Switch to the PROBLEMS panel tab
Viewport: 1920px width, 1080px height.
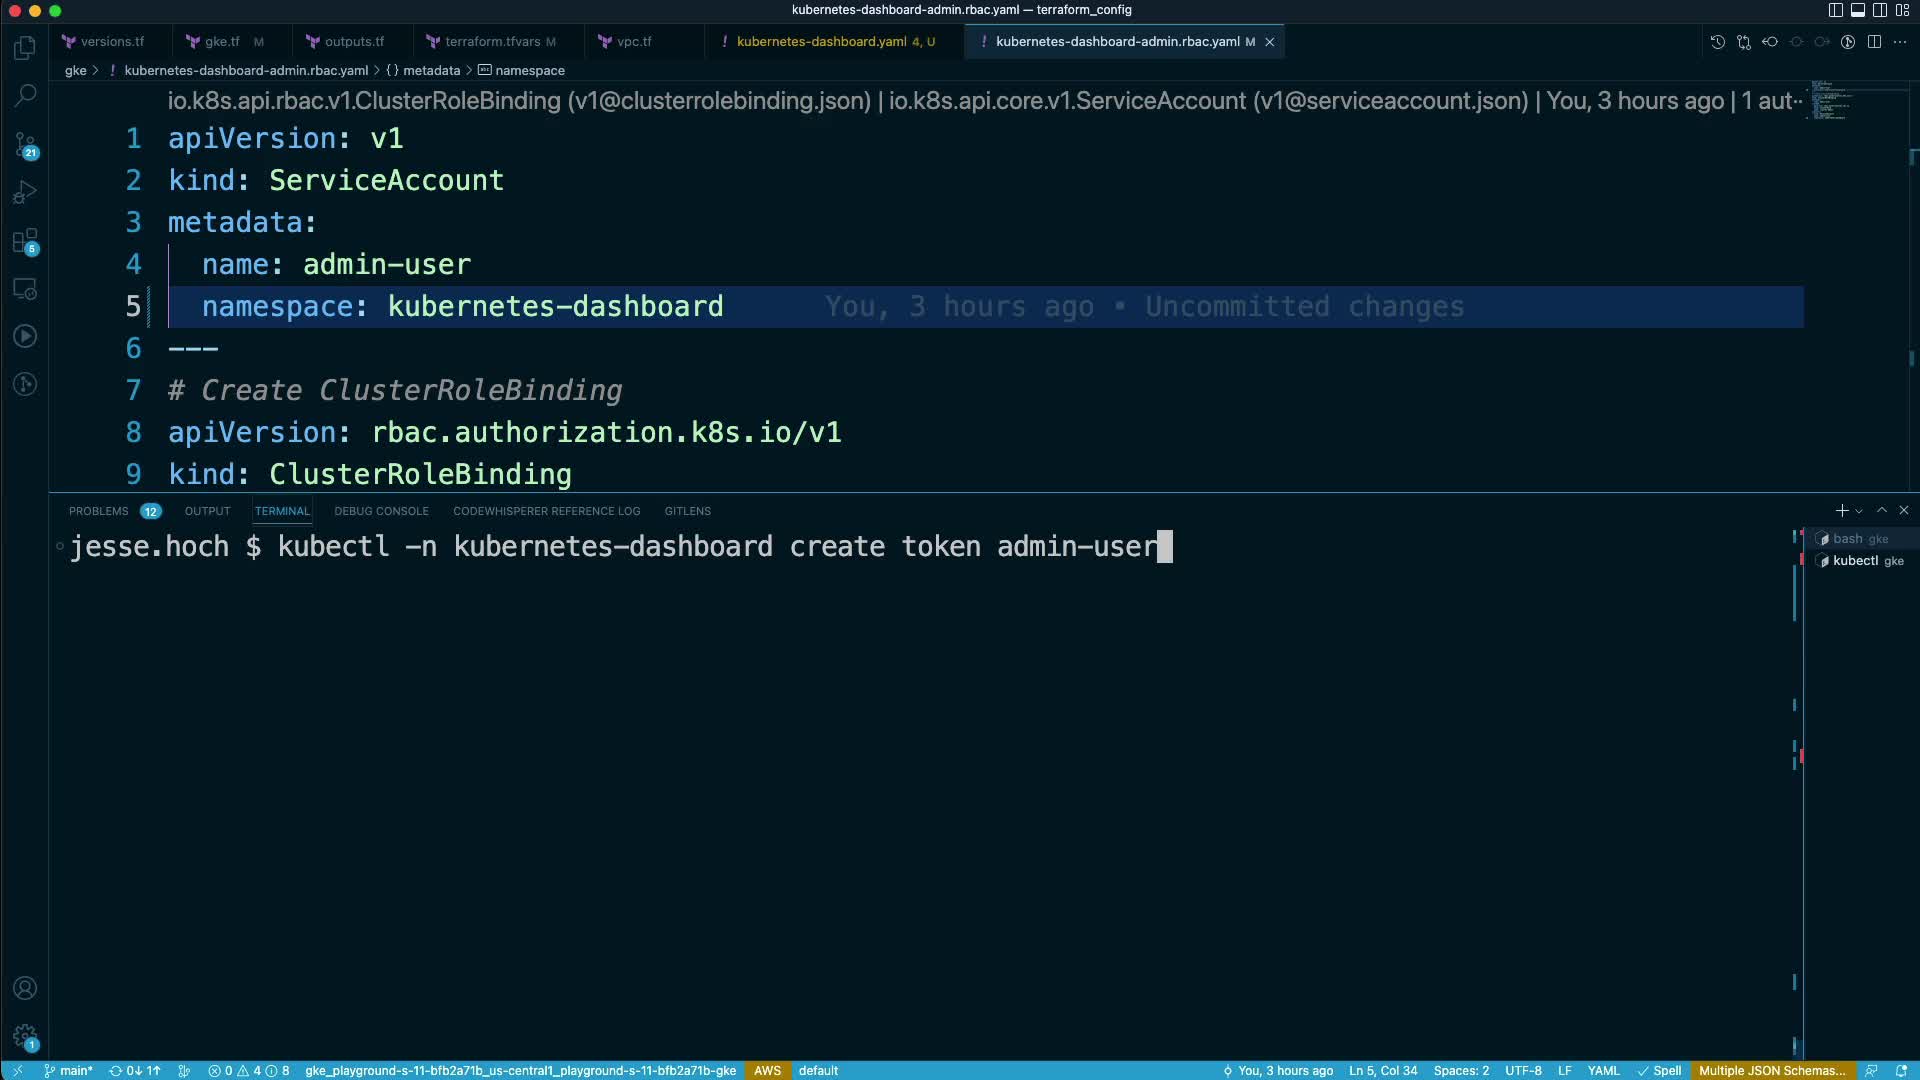point(98,511)
